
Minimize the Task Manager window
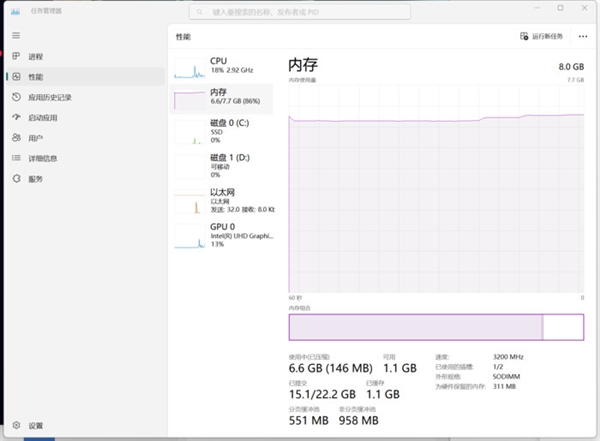point(537,8)
